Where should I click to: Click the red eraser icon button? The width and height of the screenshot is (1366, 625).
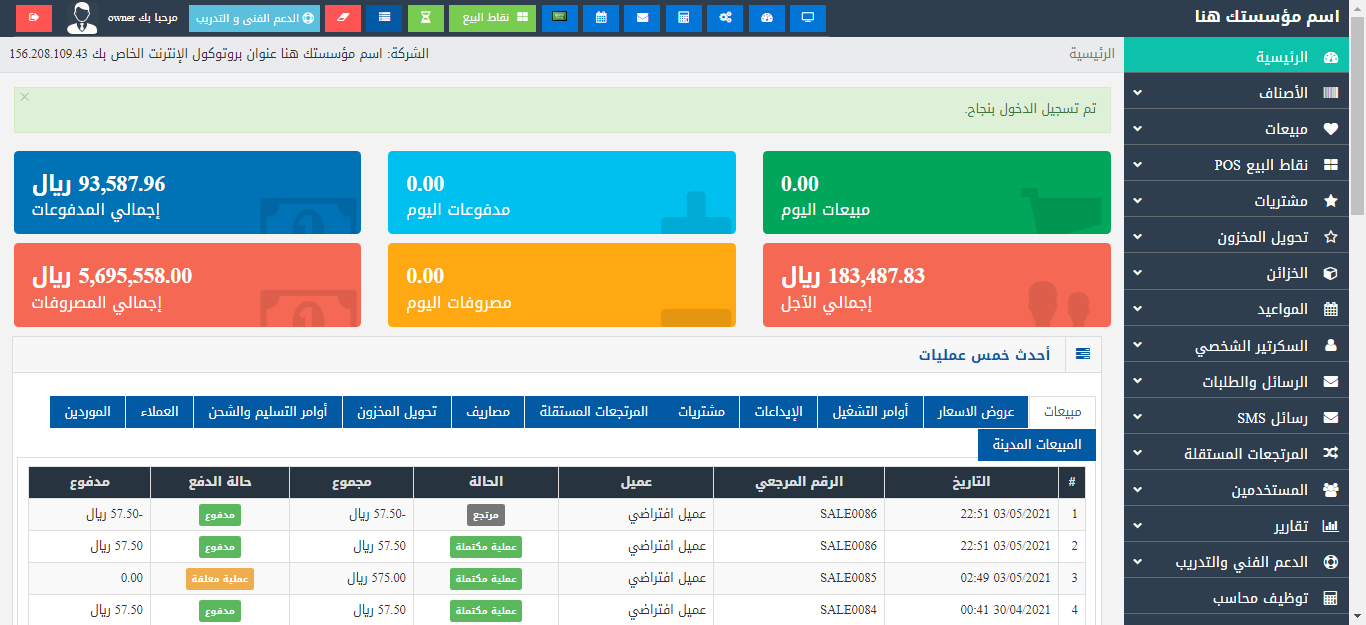[x=343, y=18]
